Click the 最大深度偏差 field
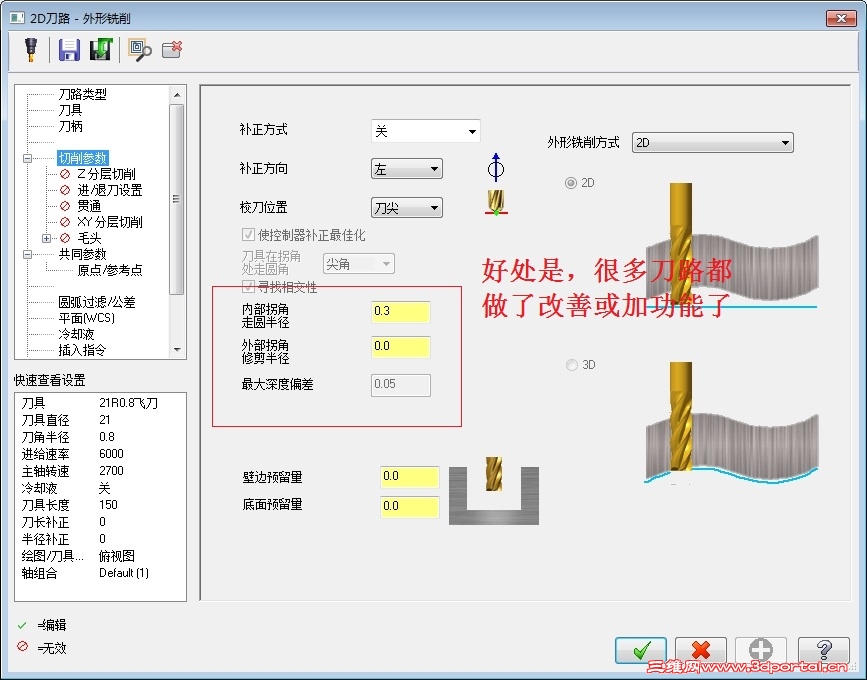This screenshot has width=867, height=680. point(400,385)
